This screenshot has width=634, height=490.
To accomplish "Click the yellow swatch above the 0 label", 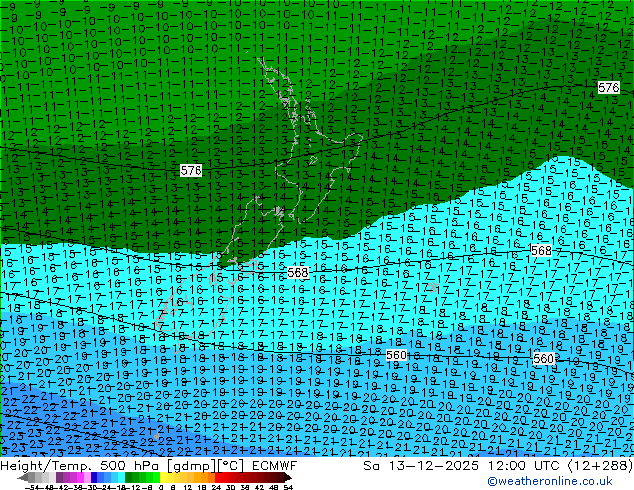I will (163, 477).
